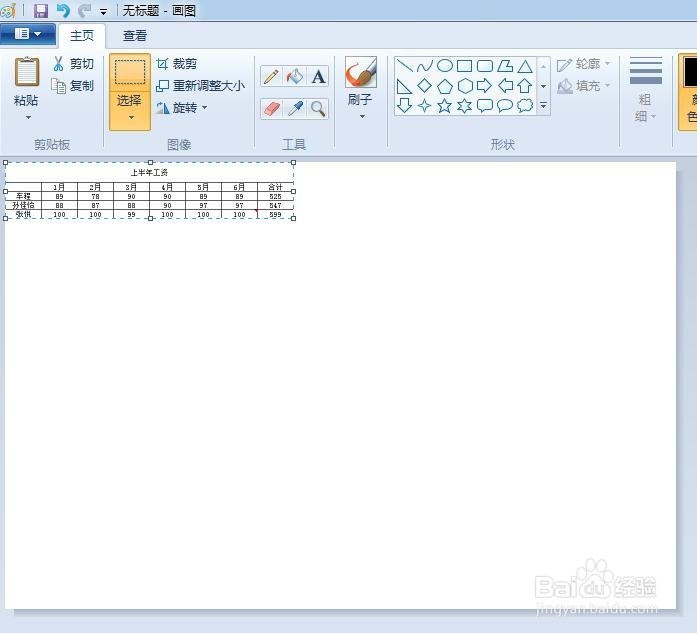
Task: Open the blue Paint file menu button
Action: 28,34
